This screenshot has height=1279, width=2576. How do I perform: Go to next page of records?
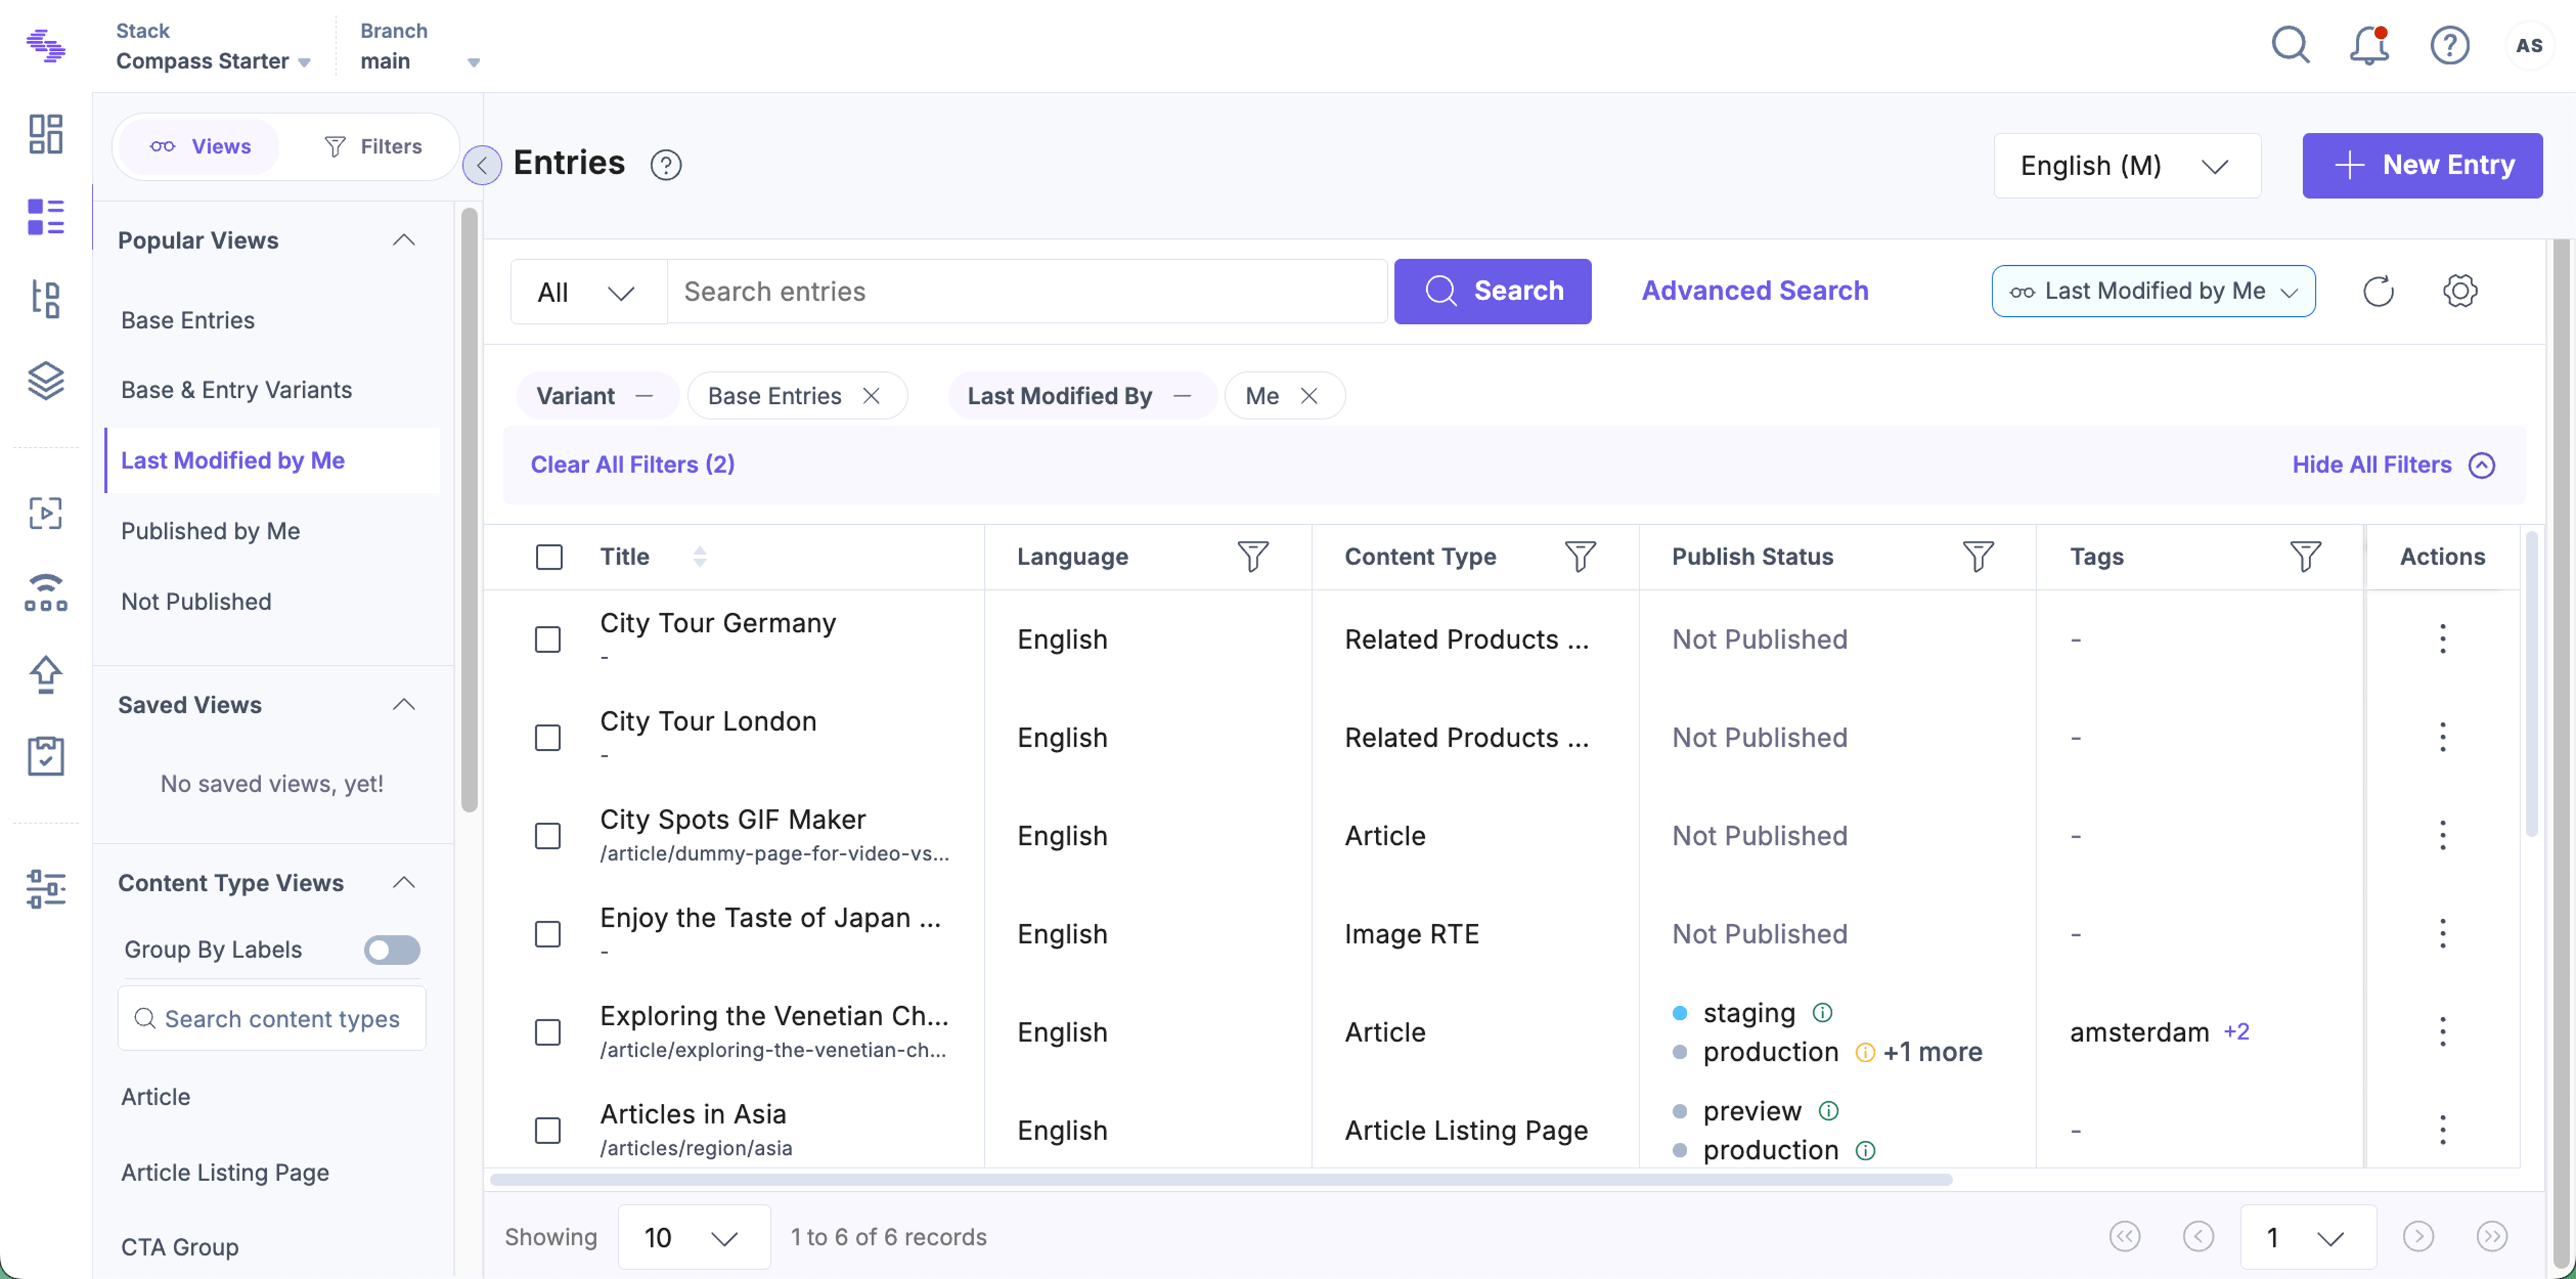tap(2418, 1237)
